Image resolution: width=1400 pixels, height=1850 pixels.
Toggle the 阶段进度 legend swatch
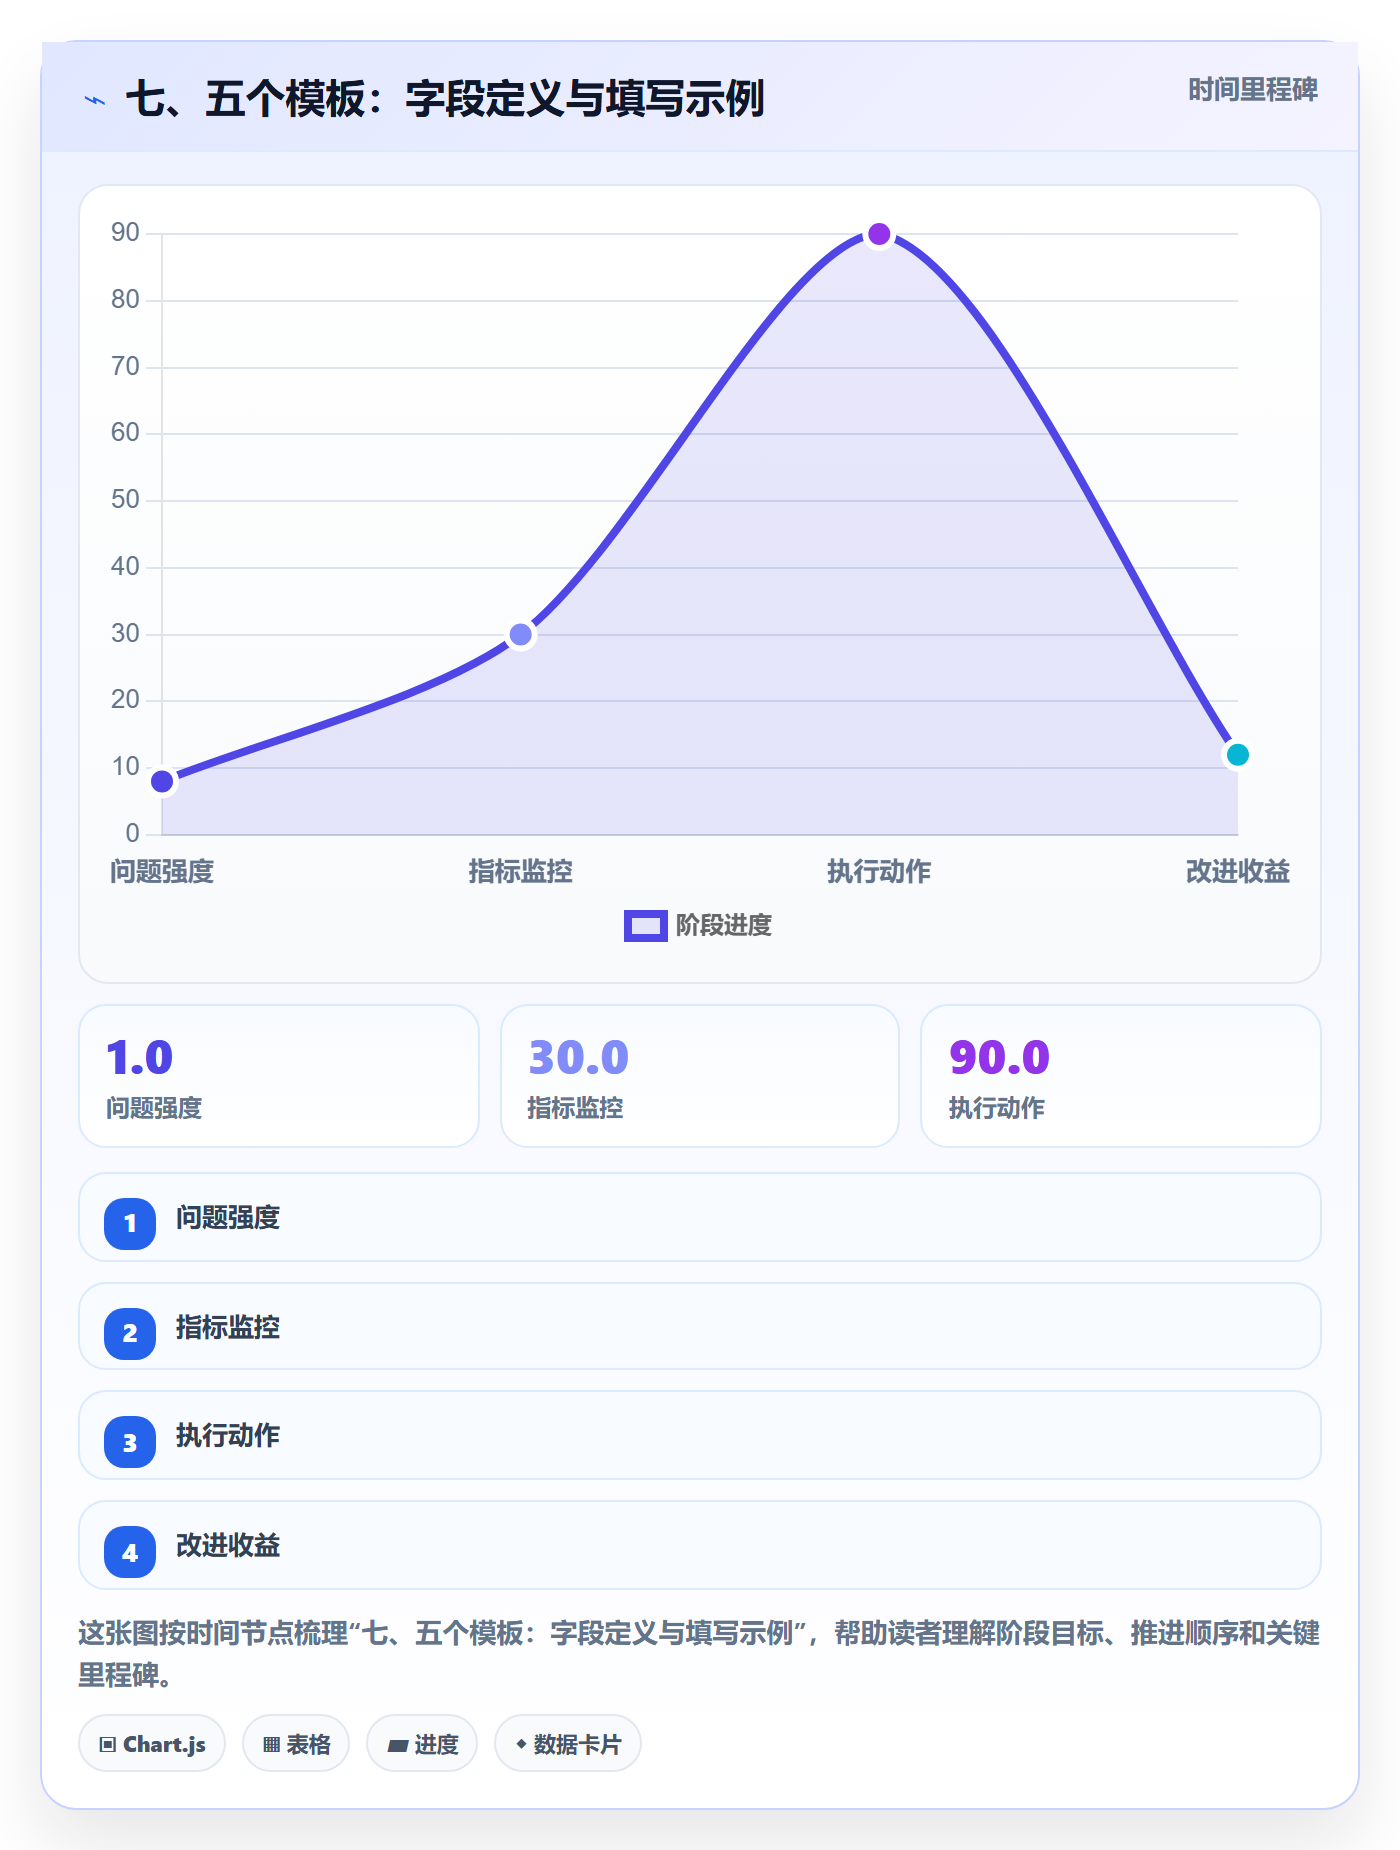(x=645, y=925)
